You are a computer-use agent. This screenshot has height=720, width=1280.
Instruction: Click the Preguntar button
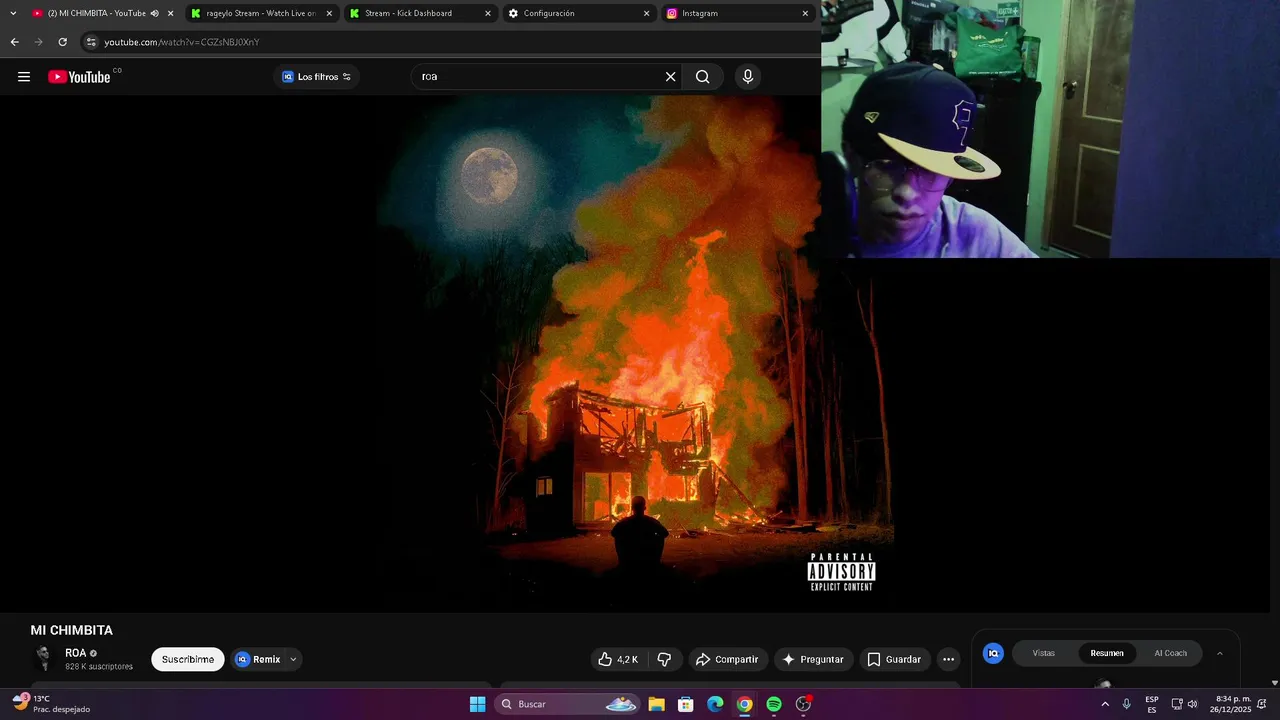(x=813, y=659)
